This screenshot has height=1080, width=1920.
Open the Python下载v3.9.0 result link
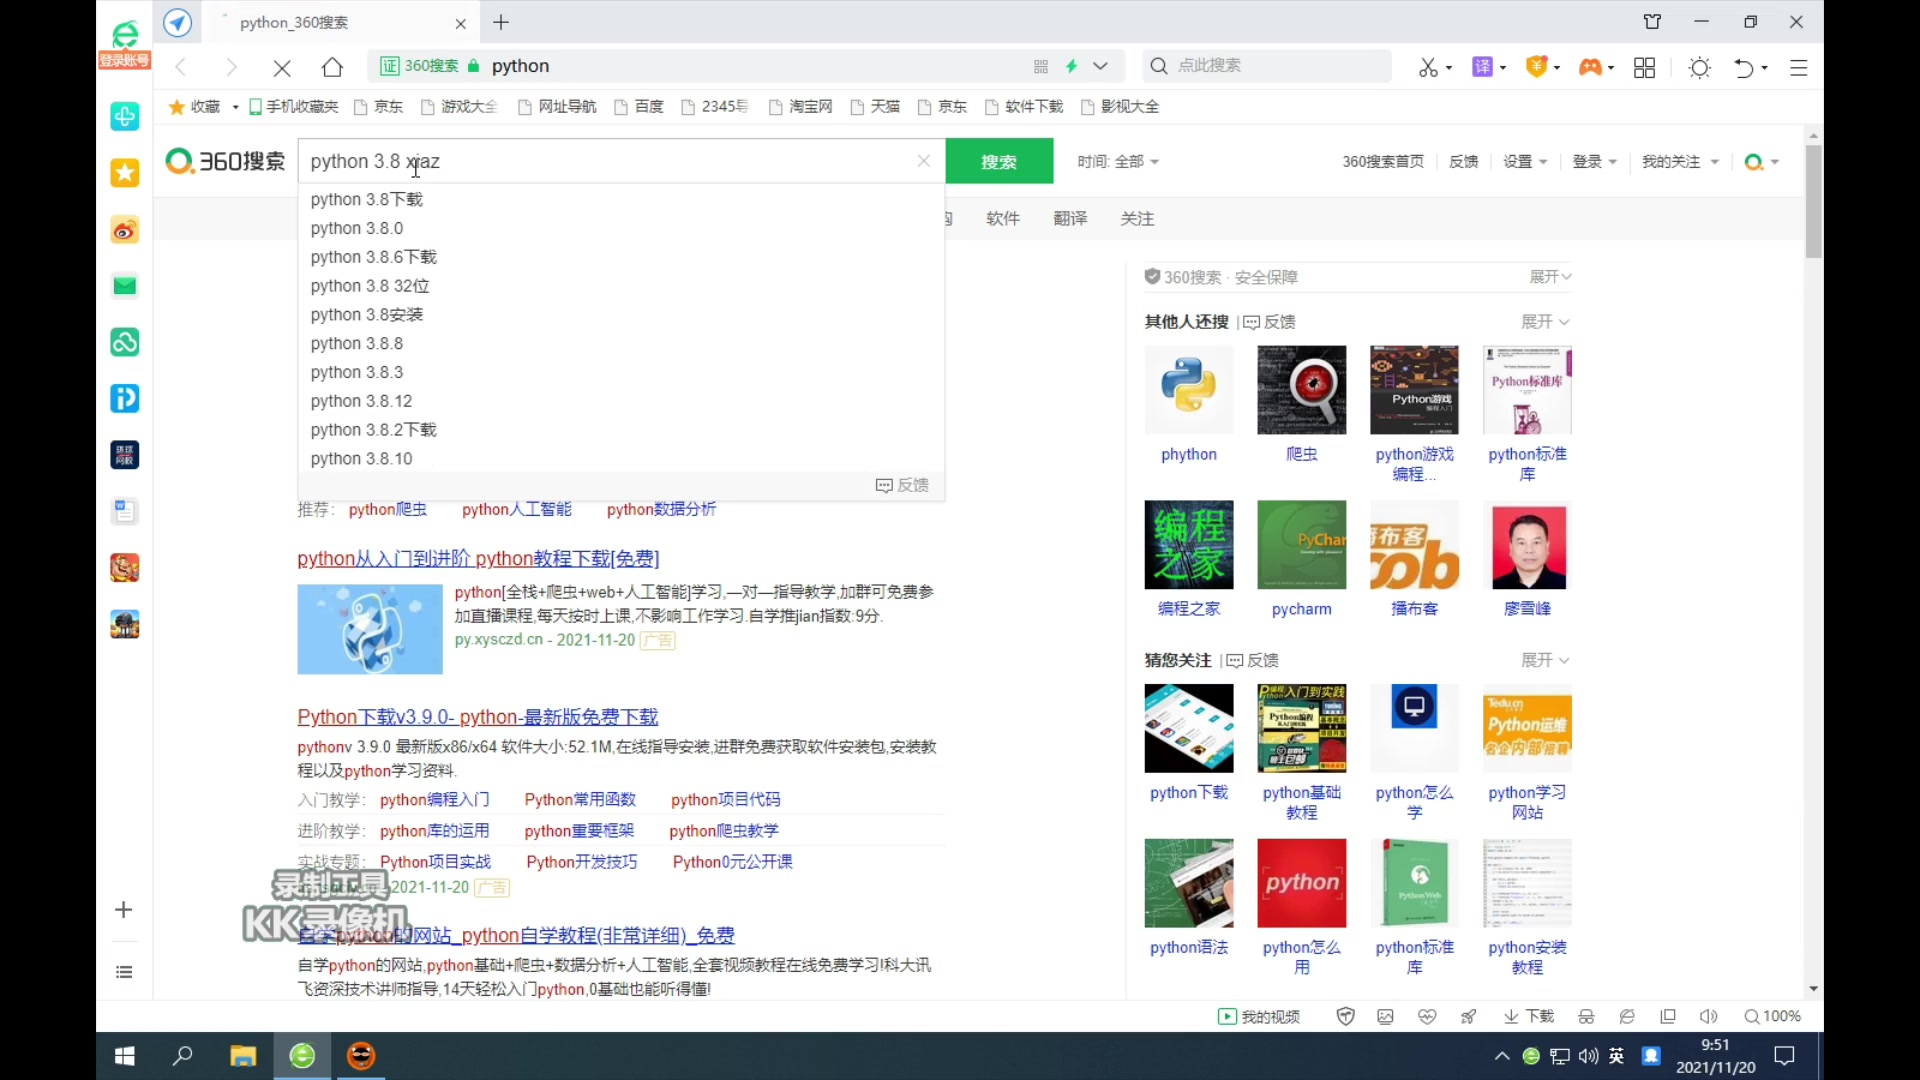pyautogui.click(x=477, y=717)
